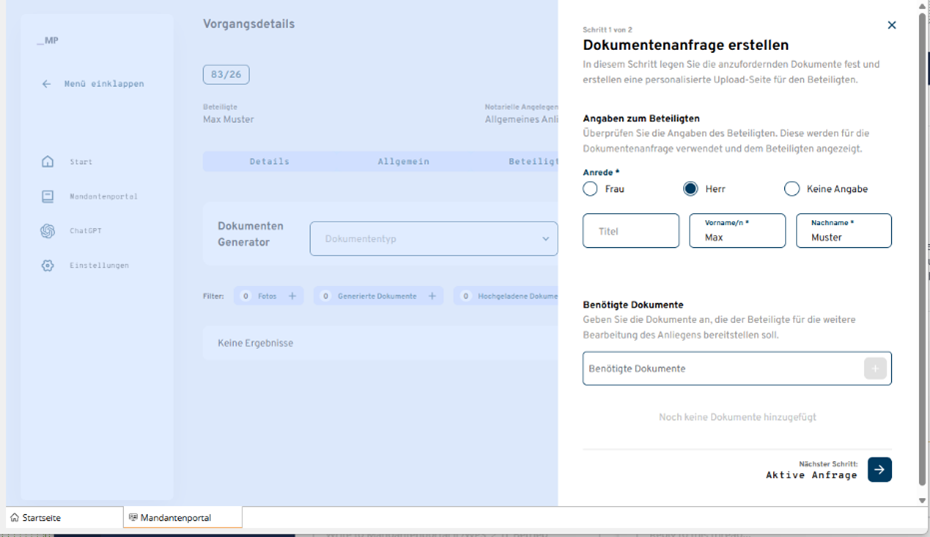Screen dimensions: 930x537
Task: Click the Noch keine Dokumente hinzugefügt text
Action: (x=737, y=417)
